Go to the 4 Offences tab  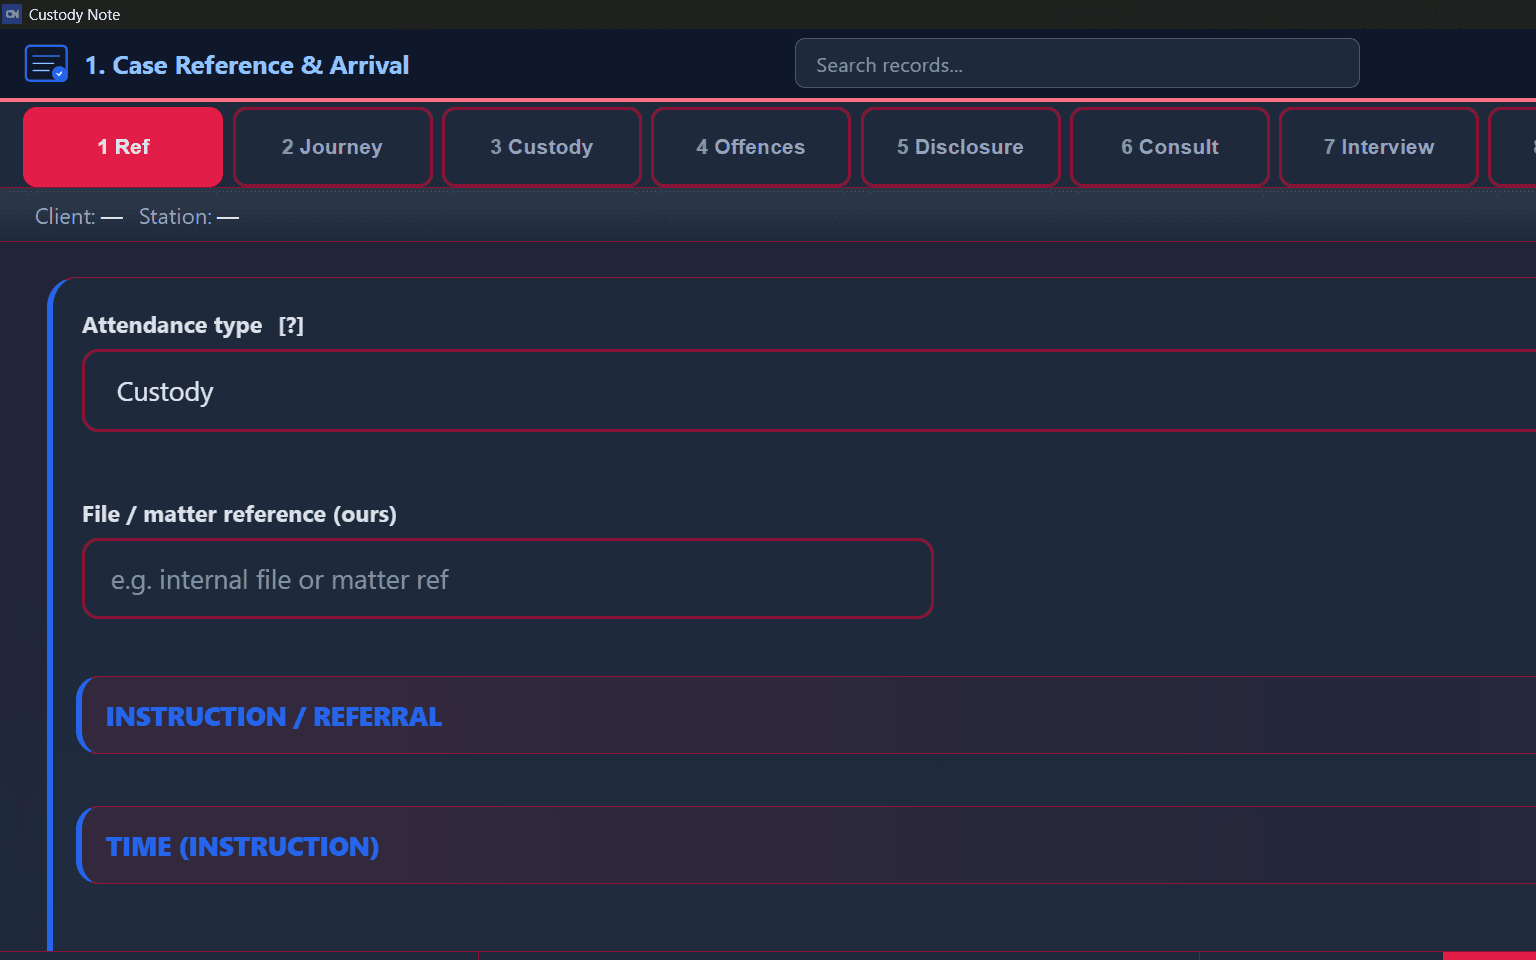[750, 146]
